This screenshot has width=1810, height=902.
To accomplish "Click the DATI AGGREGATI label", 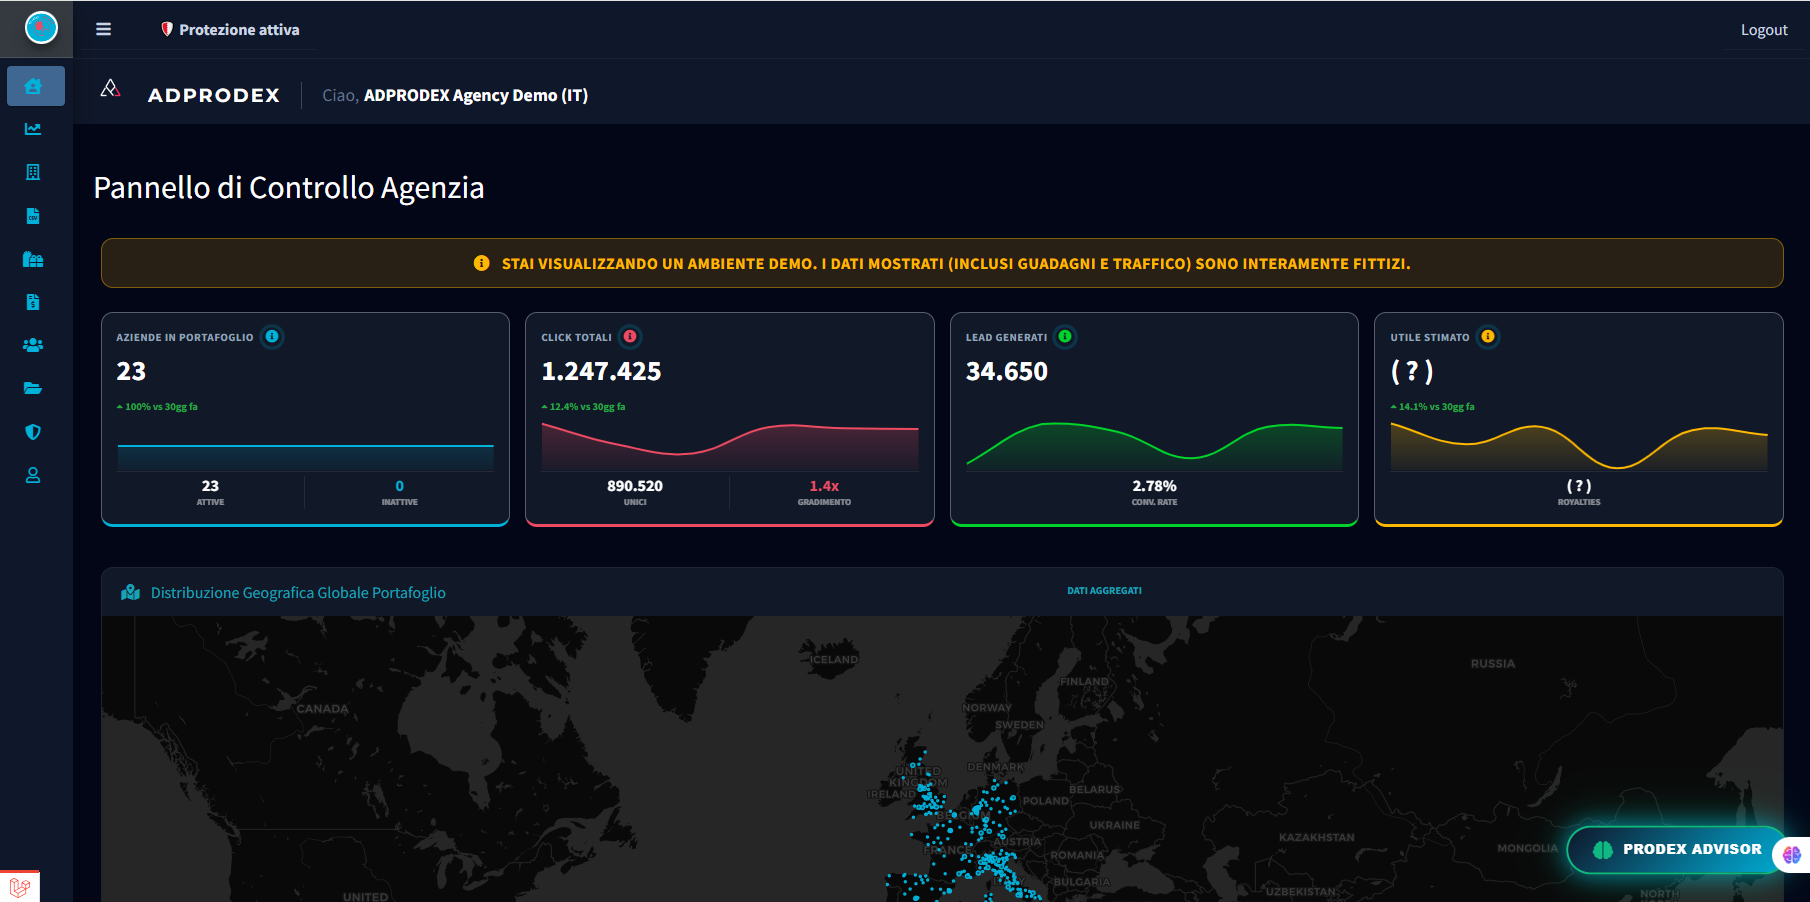I will [x=1104, y=591].
